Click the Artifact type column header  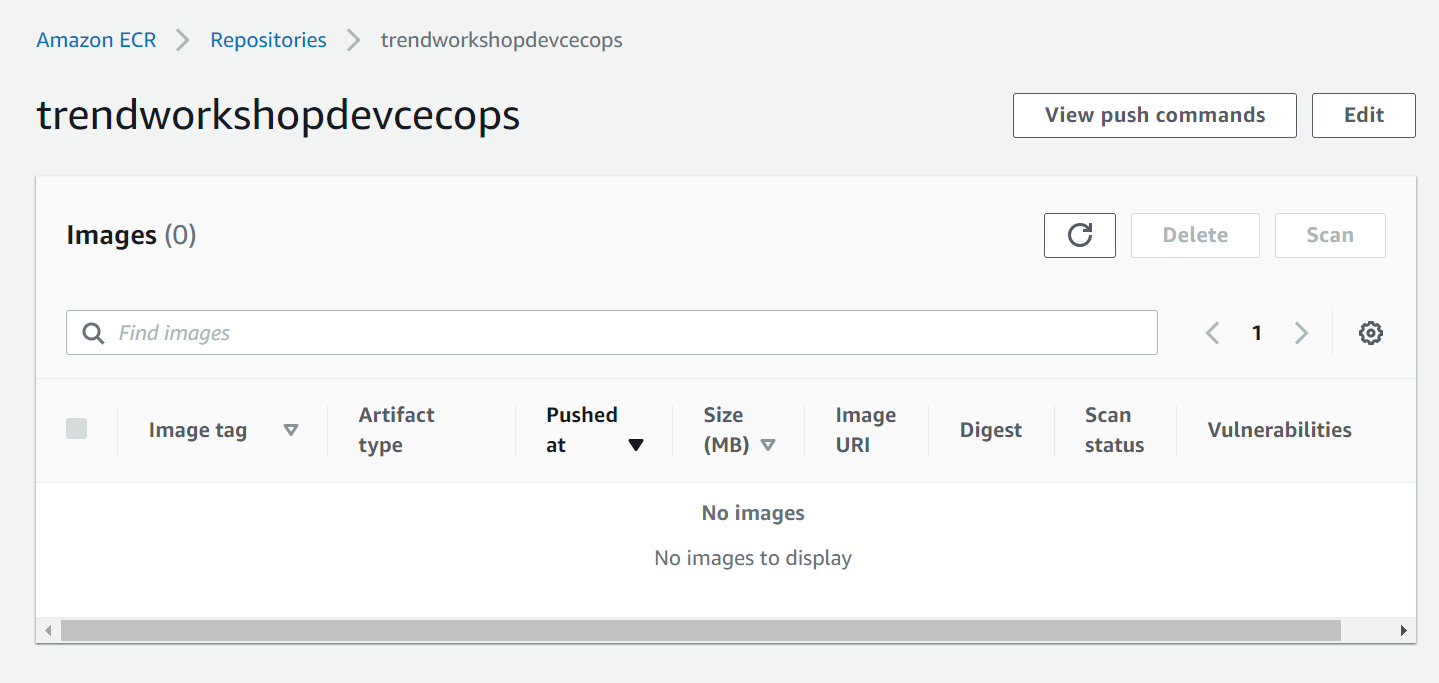coord(397,430)
